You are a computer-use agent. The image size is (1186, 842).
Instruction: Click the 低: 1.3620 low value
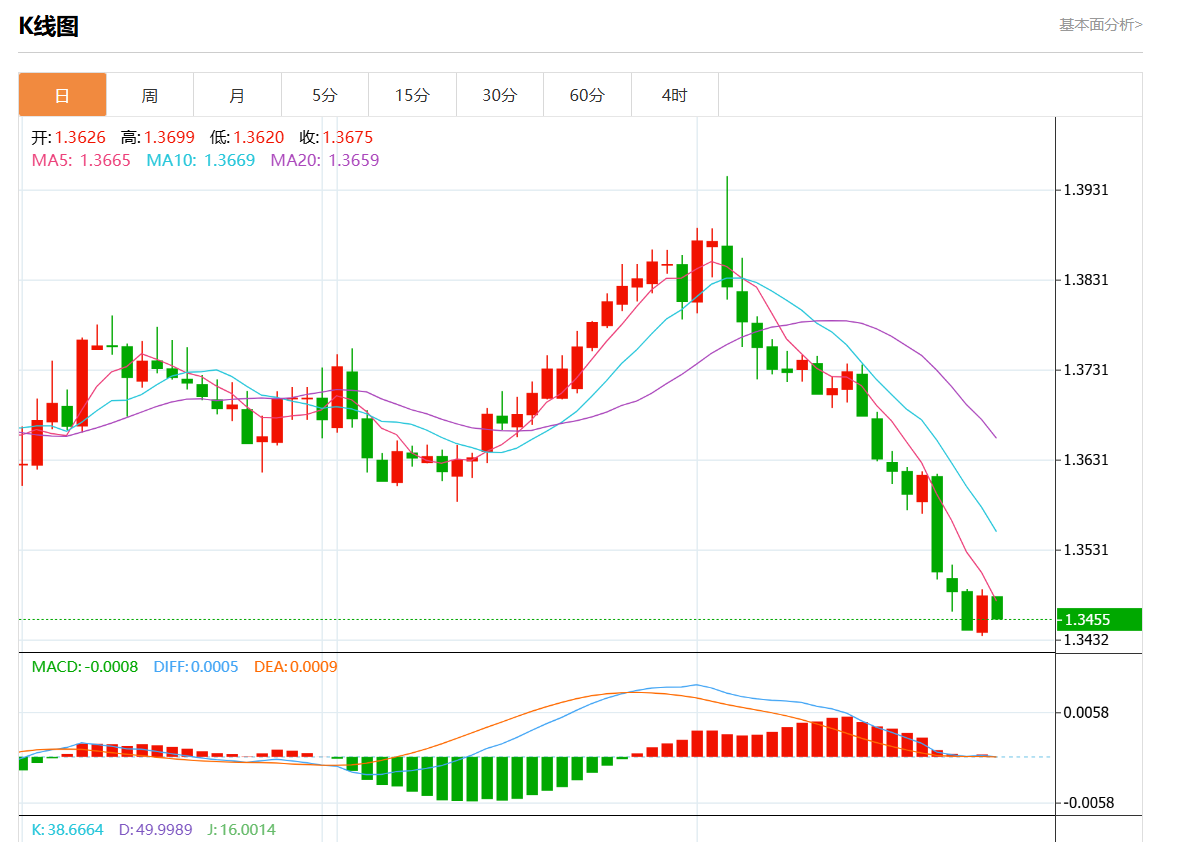[x=247, y=138]
